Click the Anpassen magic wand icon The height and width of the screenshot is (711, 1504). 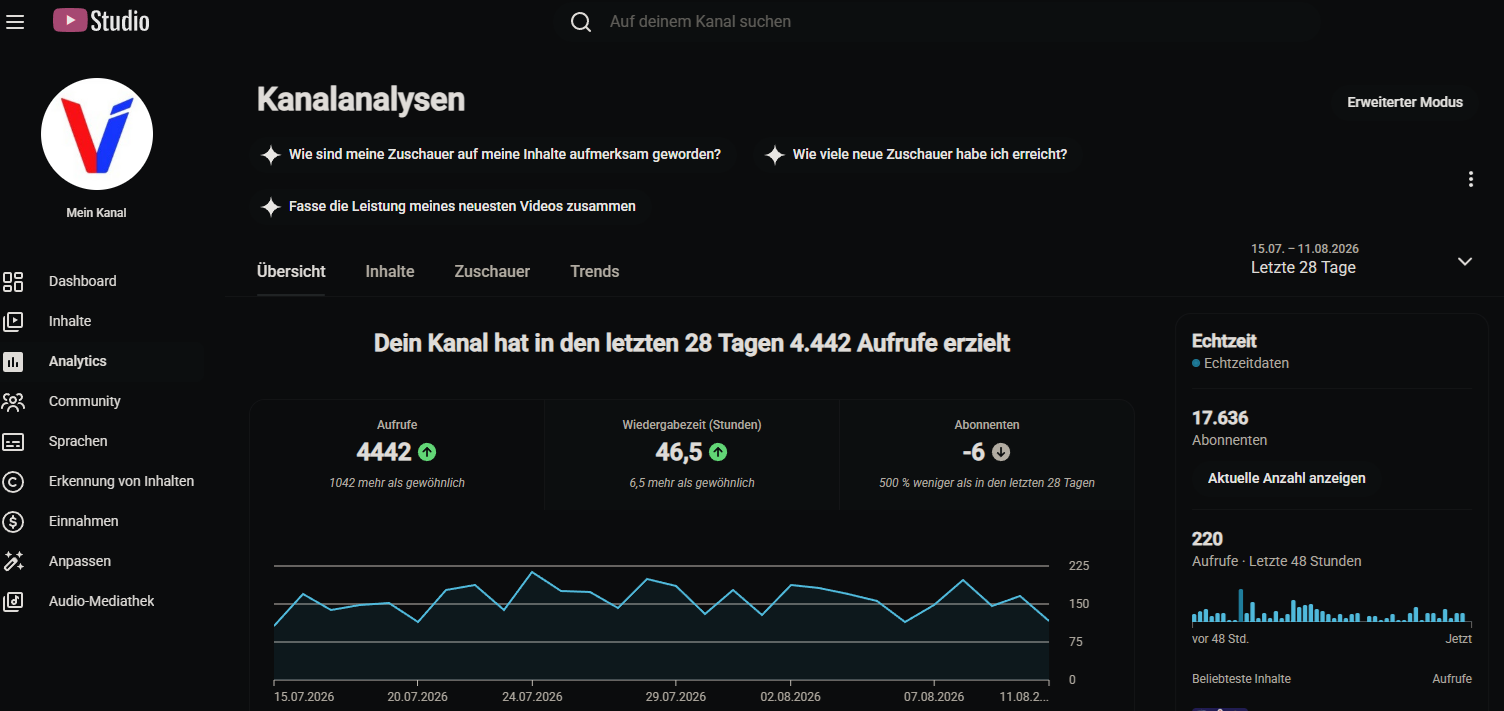(x=13, y=561)
